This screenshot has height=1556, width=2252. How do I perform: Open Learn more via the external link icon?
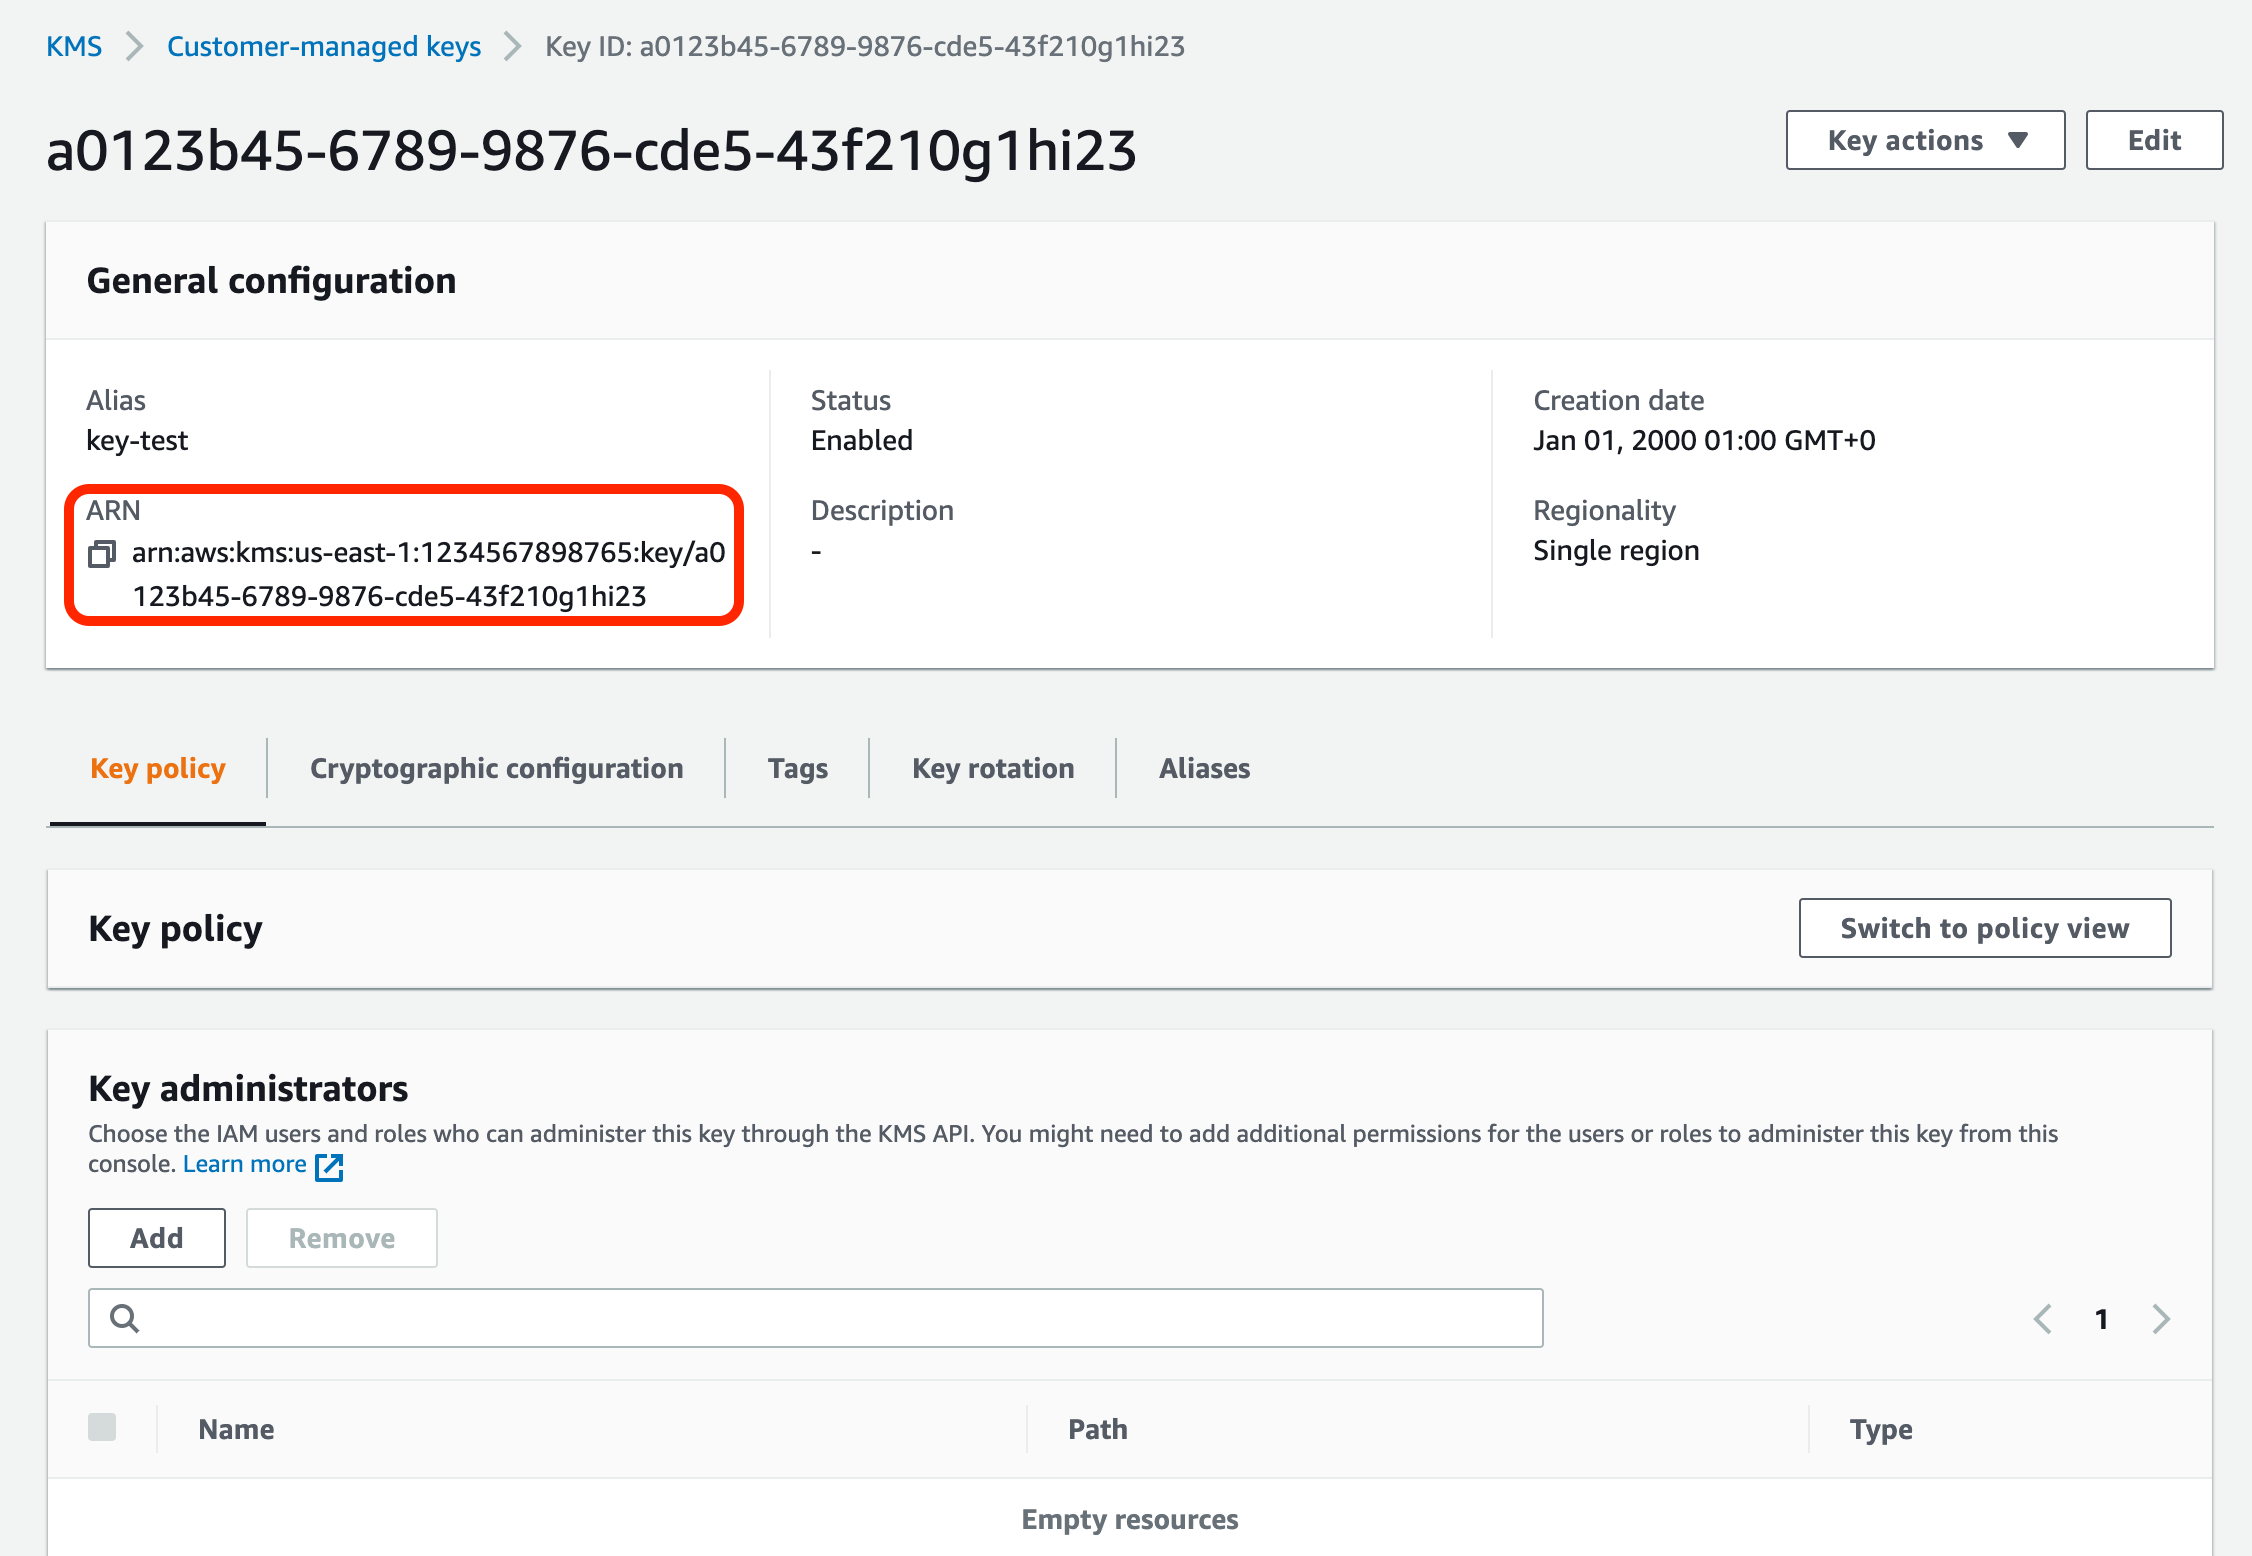[330, 1165]
